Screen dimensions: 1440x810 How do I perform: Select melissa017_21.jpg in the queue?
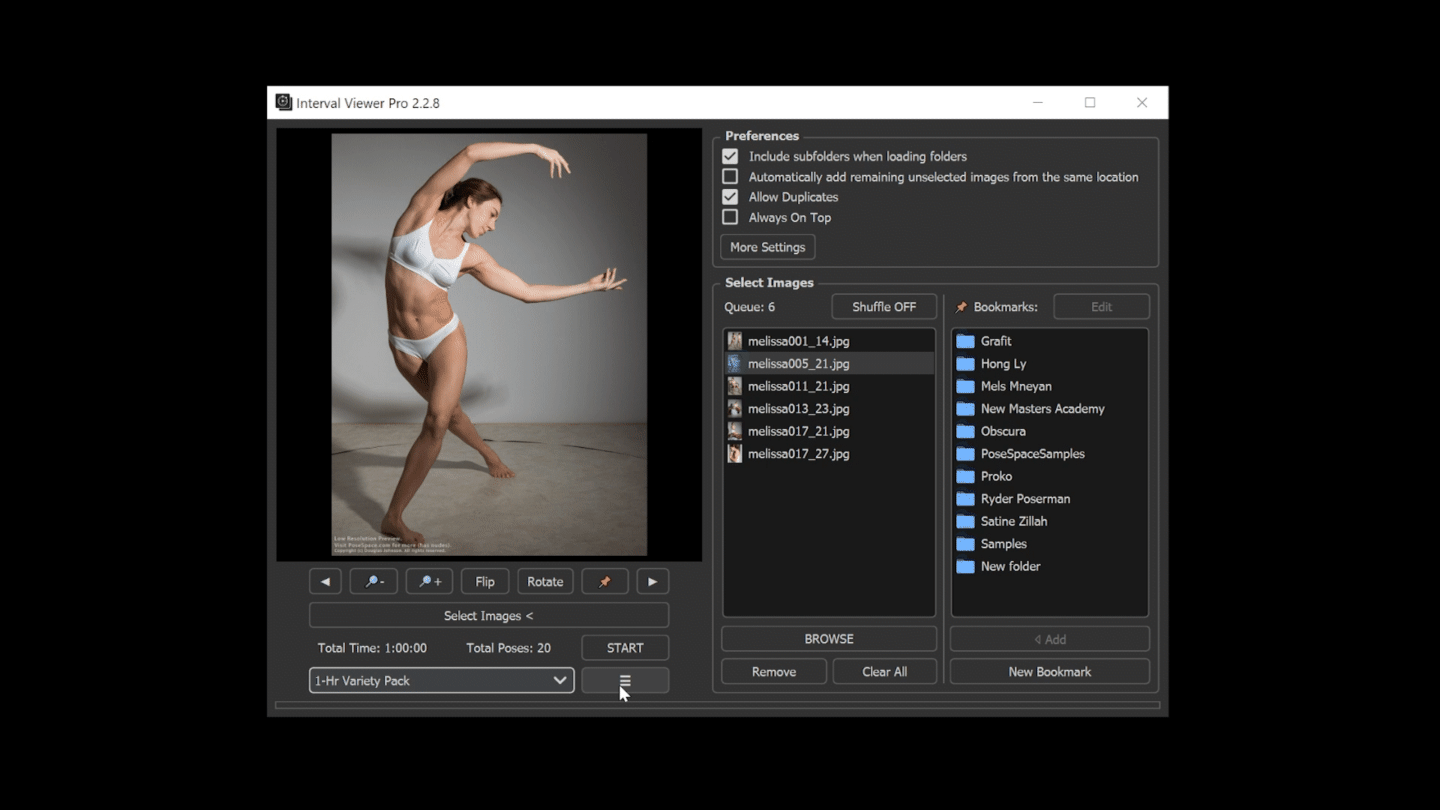pos(829,431)
